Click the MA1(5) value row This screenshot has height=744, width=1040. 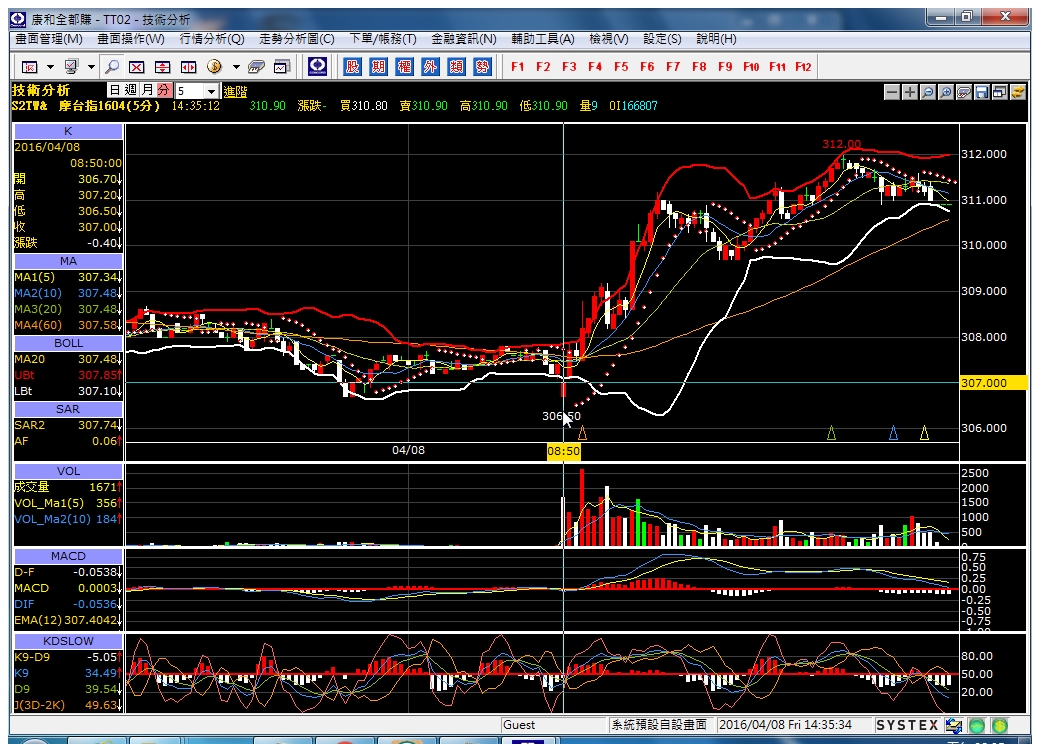(68, 277)
